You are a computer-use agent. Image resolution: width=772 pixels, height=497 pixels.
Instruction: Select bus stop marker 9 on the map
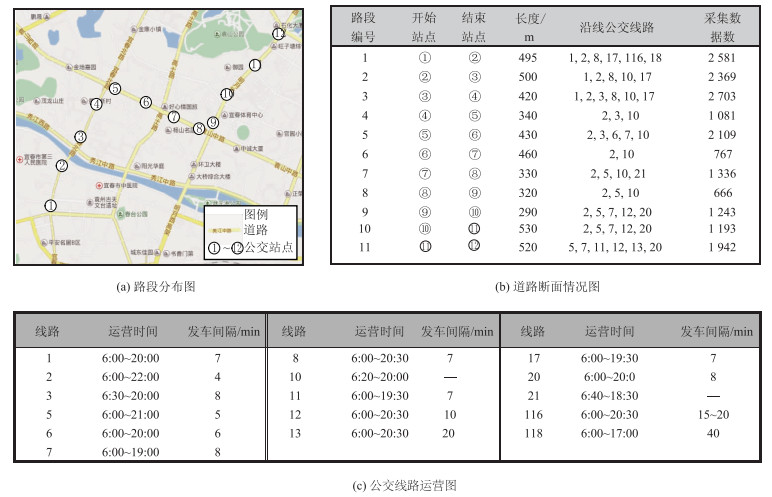213,121
